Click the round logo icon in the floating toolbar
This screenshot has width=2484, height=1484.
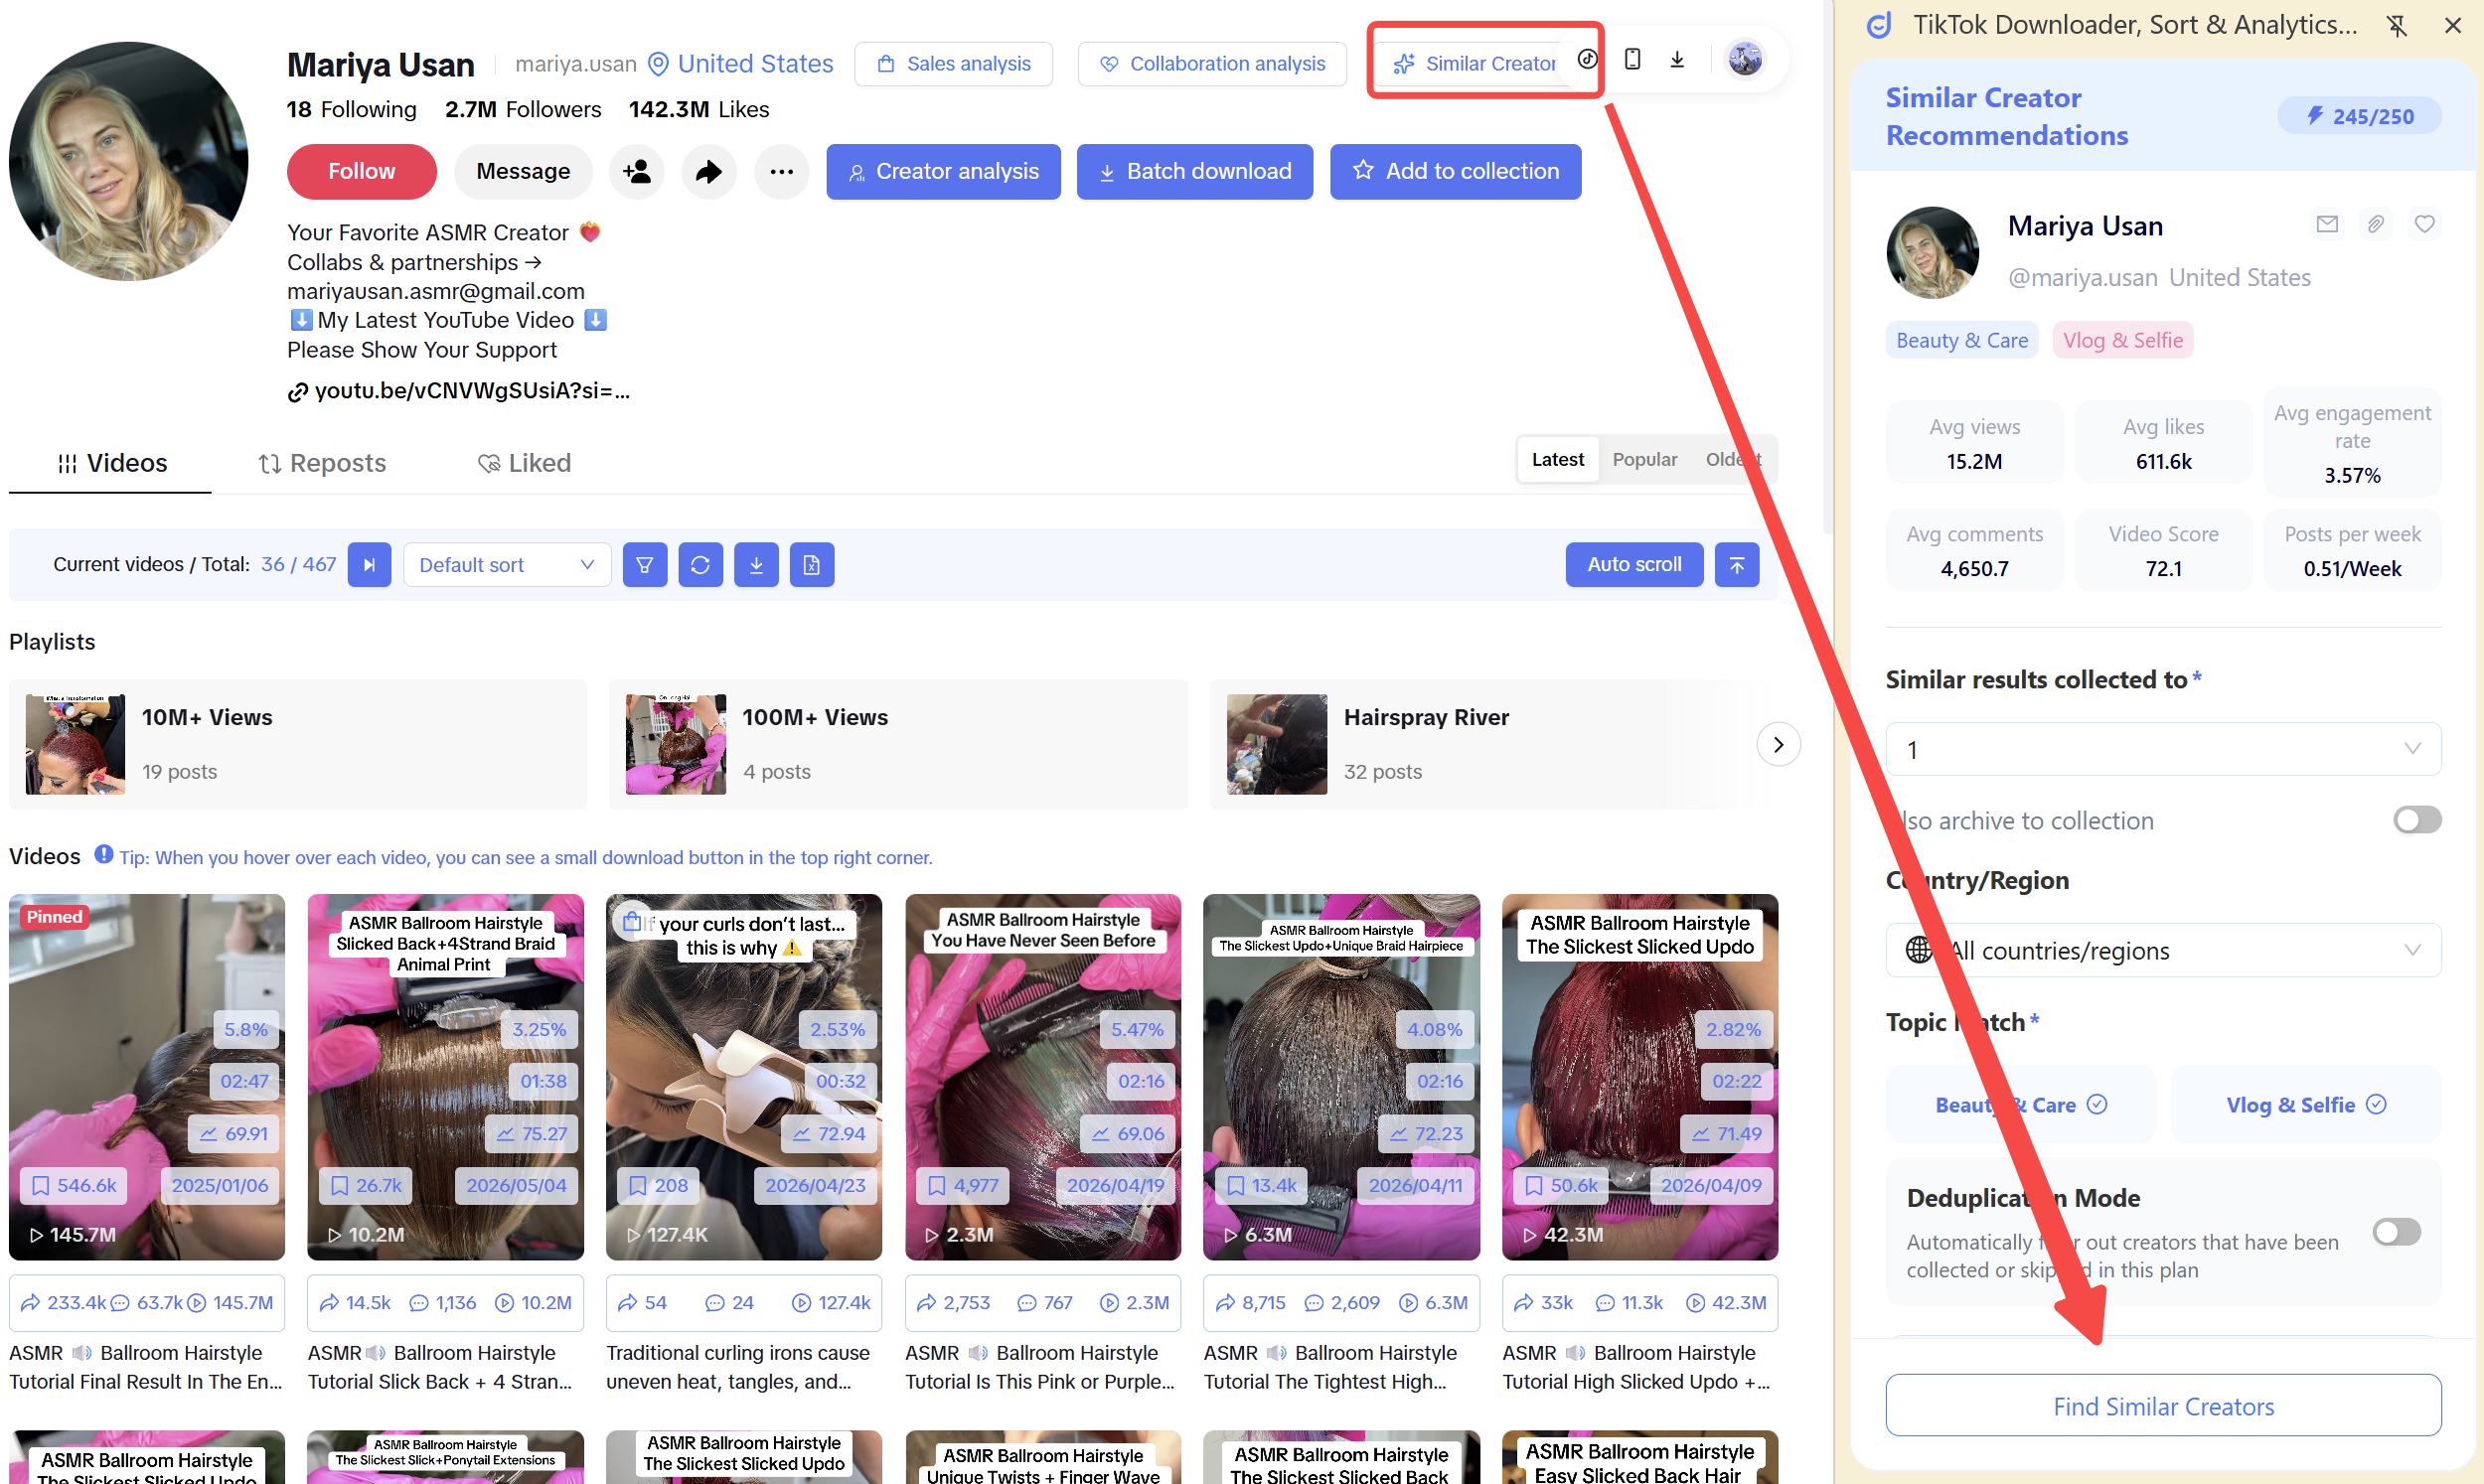1588,59
